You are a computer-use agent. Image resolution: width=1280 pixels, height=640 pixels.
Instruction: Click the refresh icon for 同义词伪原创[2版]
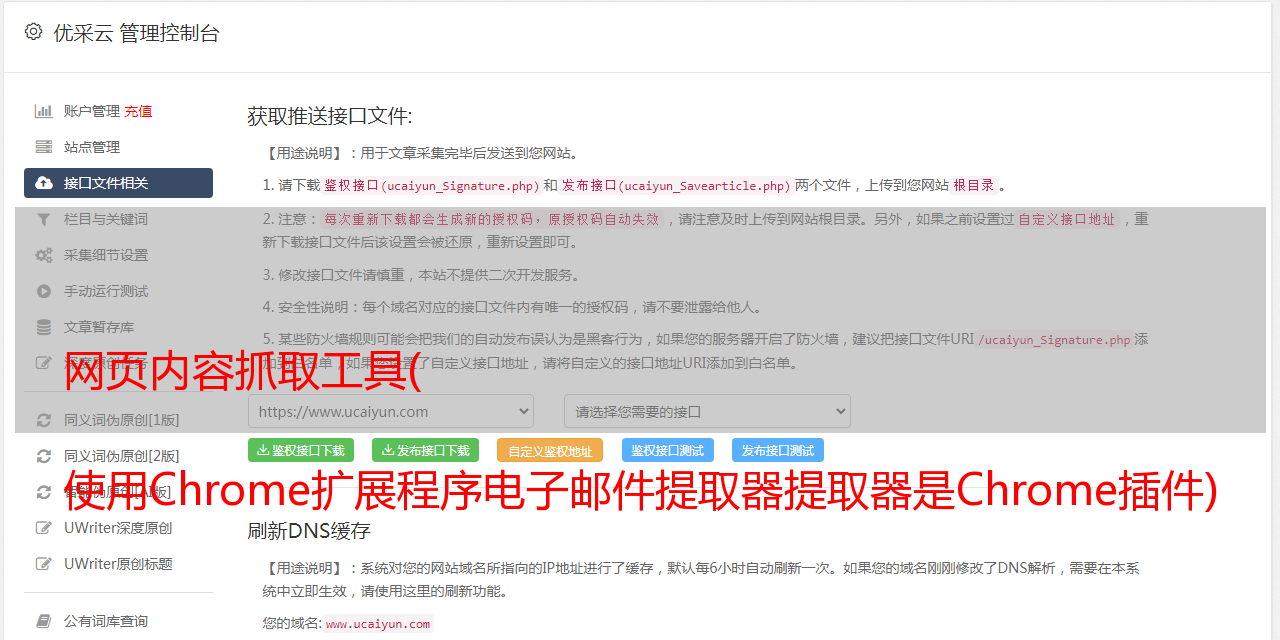44,456
